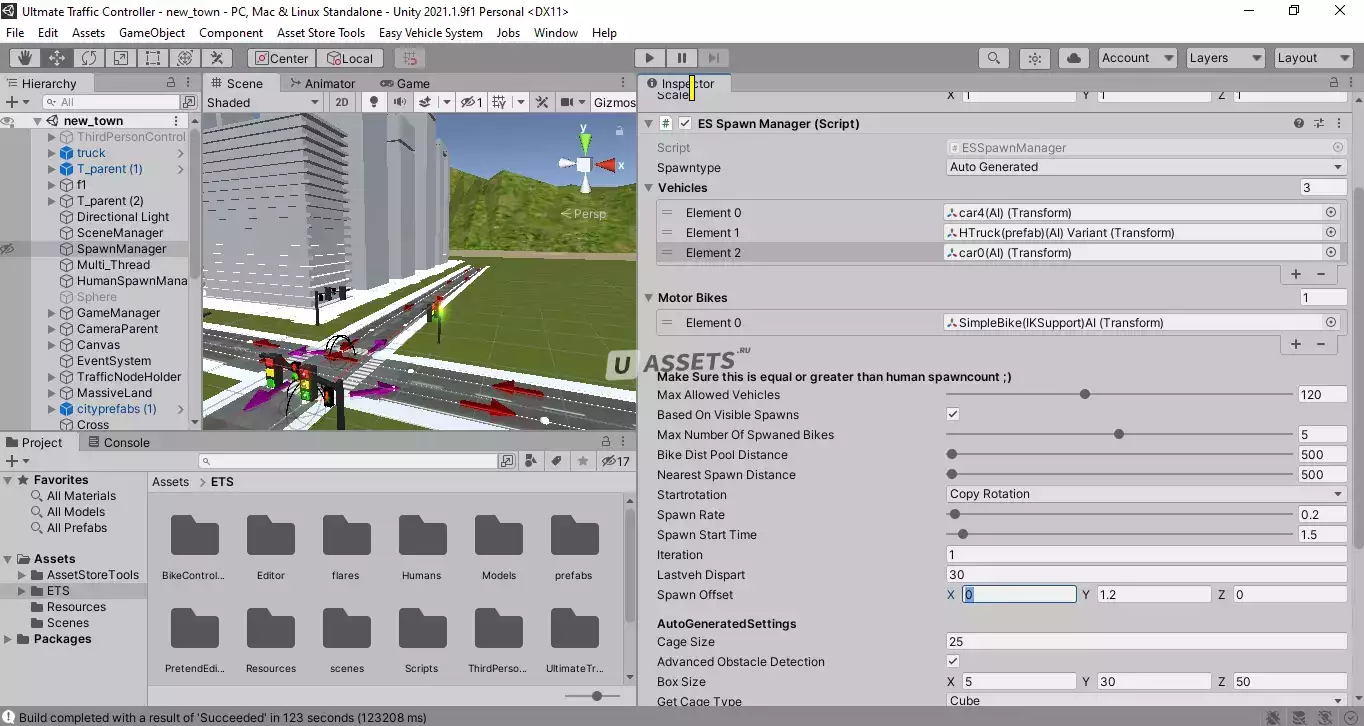Open the Easy Vehicle System menu
Screen dimensions: 1364x726
coord(431,32)
